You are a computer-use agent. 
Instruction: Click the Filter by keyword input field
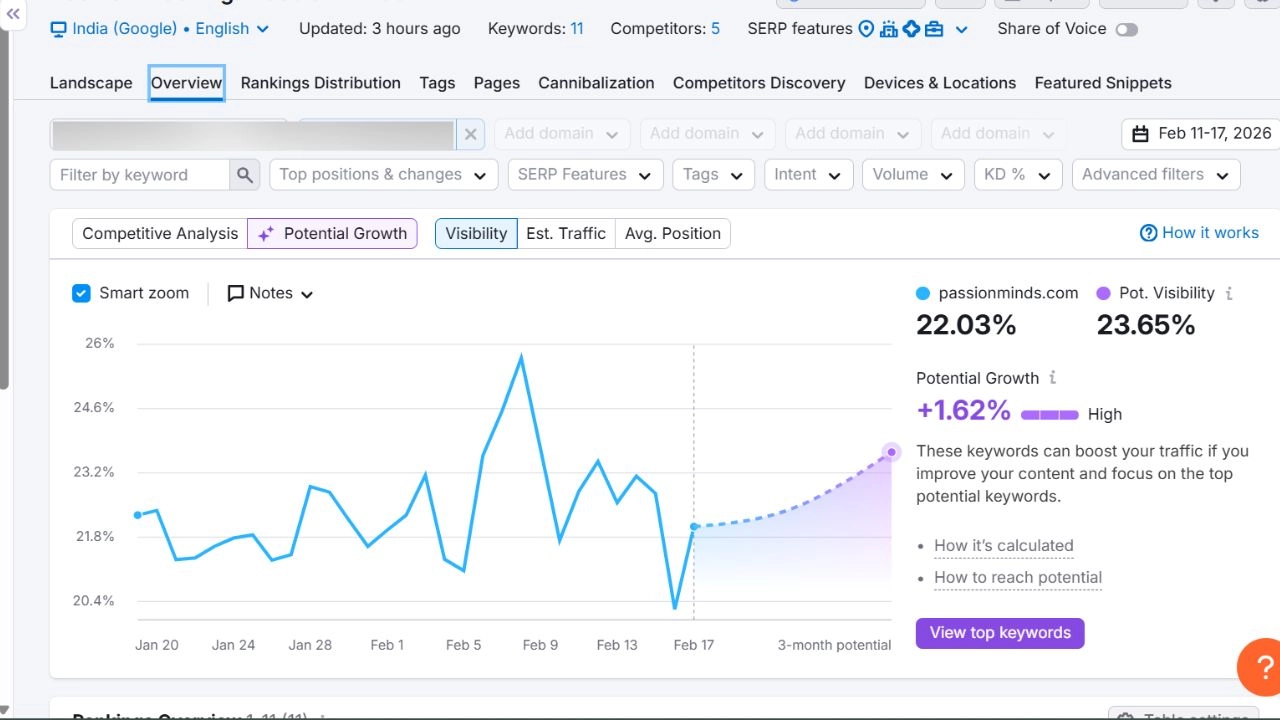(140, 175)
